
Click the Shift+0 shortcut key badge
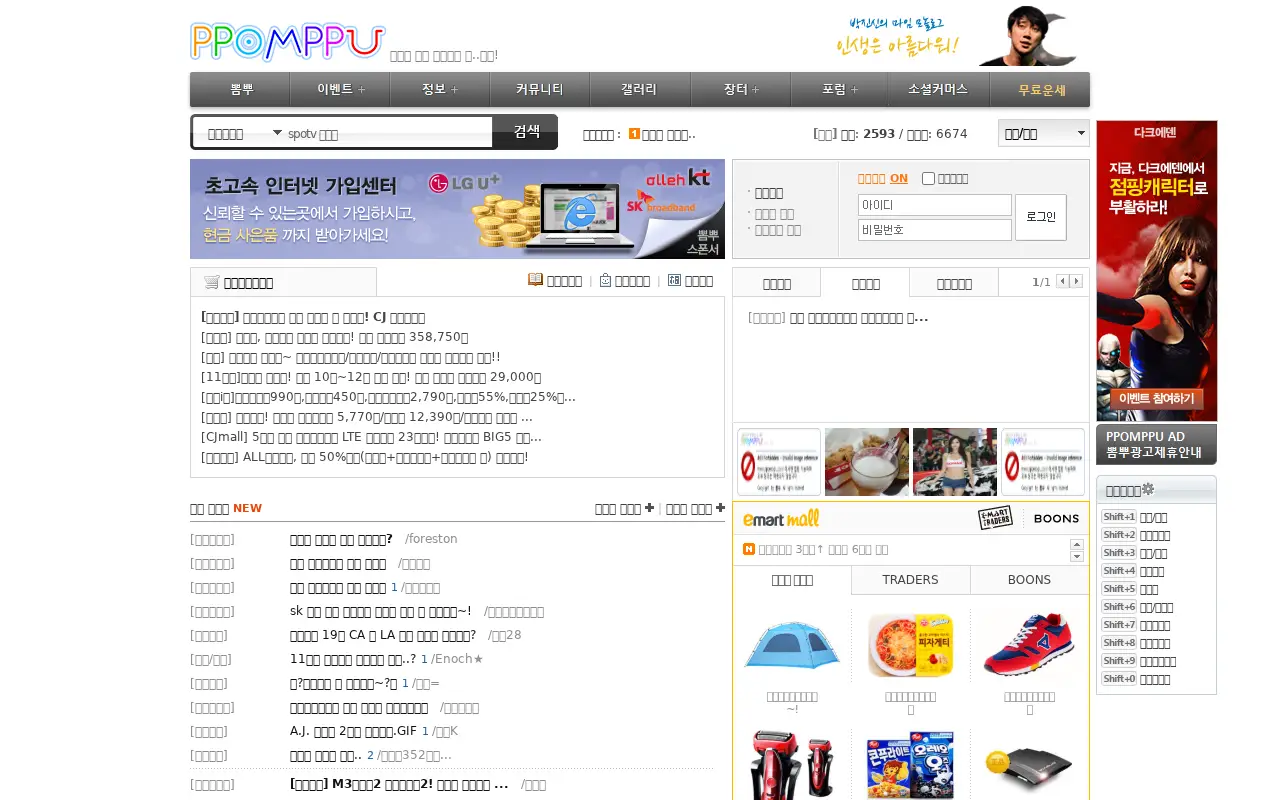tap(1119, 679)
